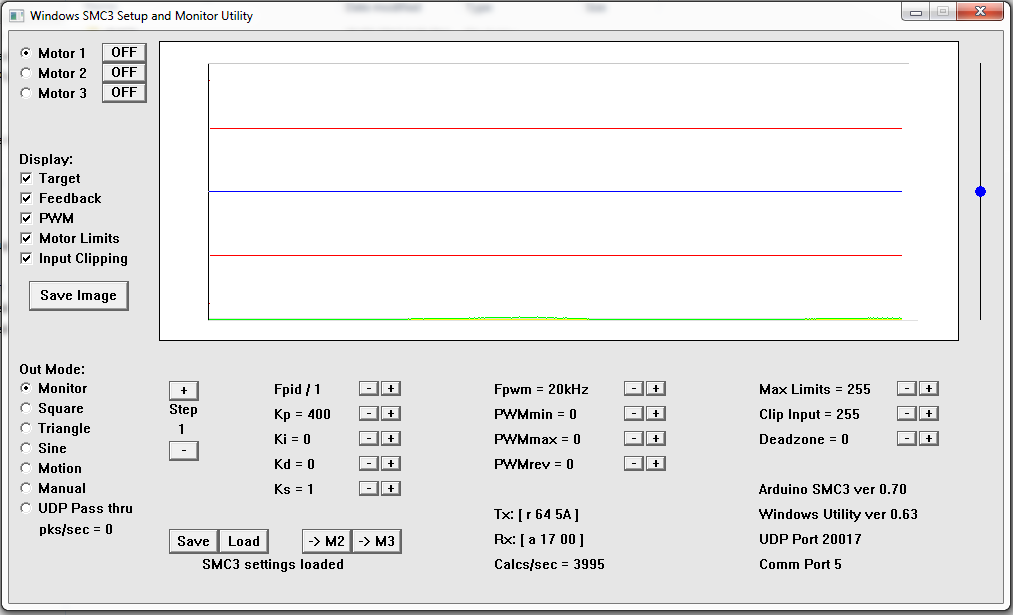Disable the PWM display checkbox
This screenshot has width=1013, height=615.
[26, 218]
